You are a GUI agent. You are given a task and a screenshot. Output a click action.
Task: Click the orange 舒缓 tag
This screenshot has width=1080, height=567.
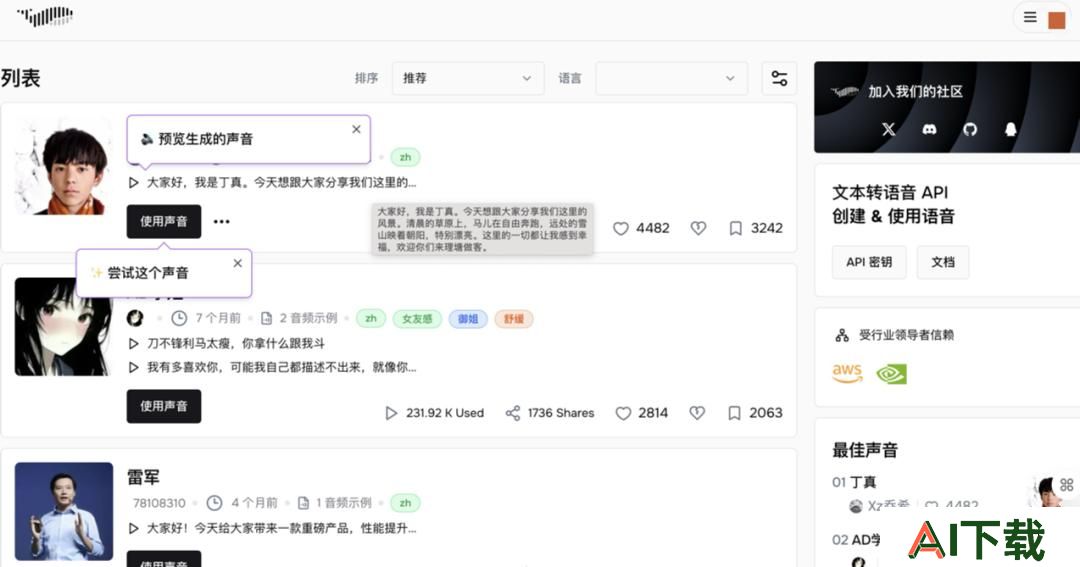514,319
